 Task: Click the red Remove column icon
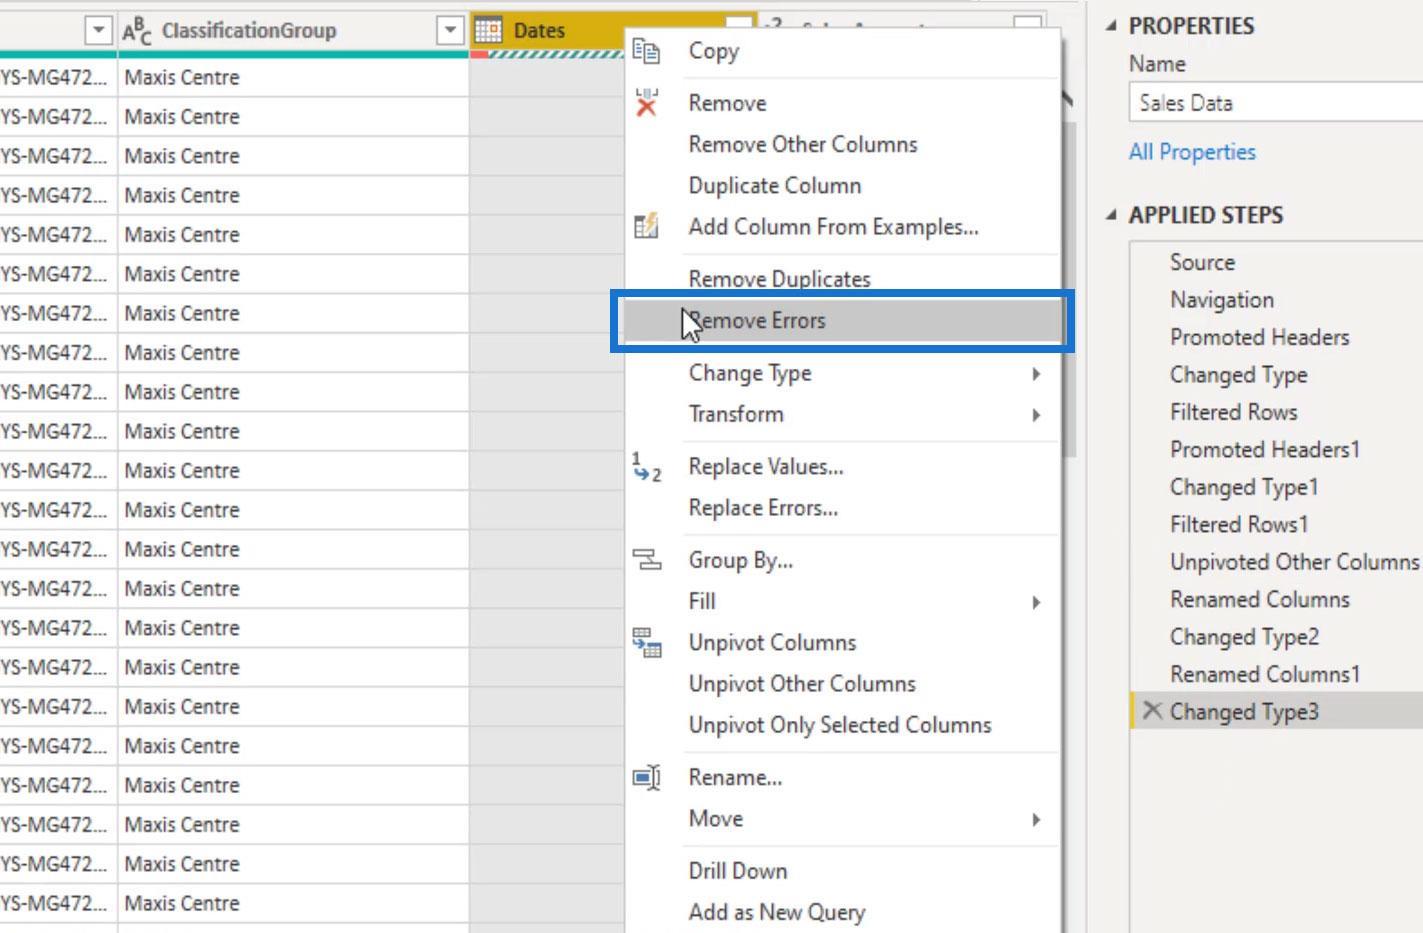pyautogui.click(x=647, y=102)
